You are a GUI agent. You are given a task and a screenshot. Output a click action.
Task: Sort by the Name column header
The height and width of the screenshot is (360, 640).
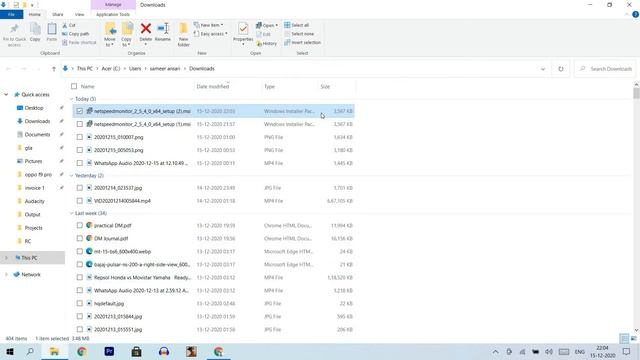[87, 87]
